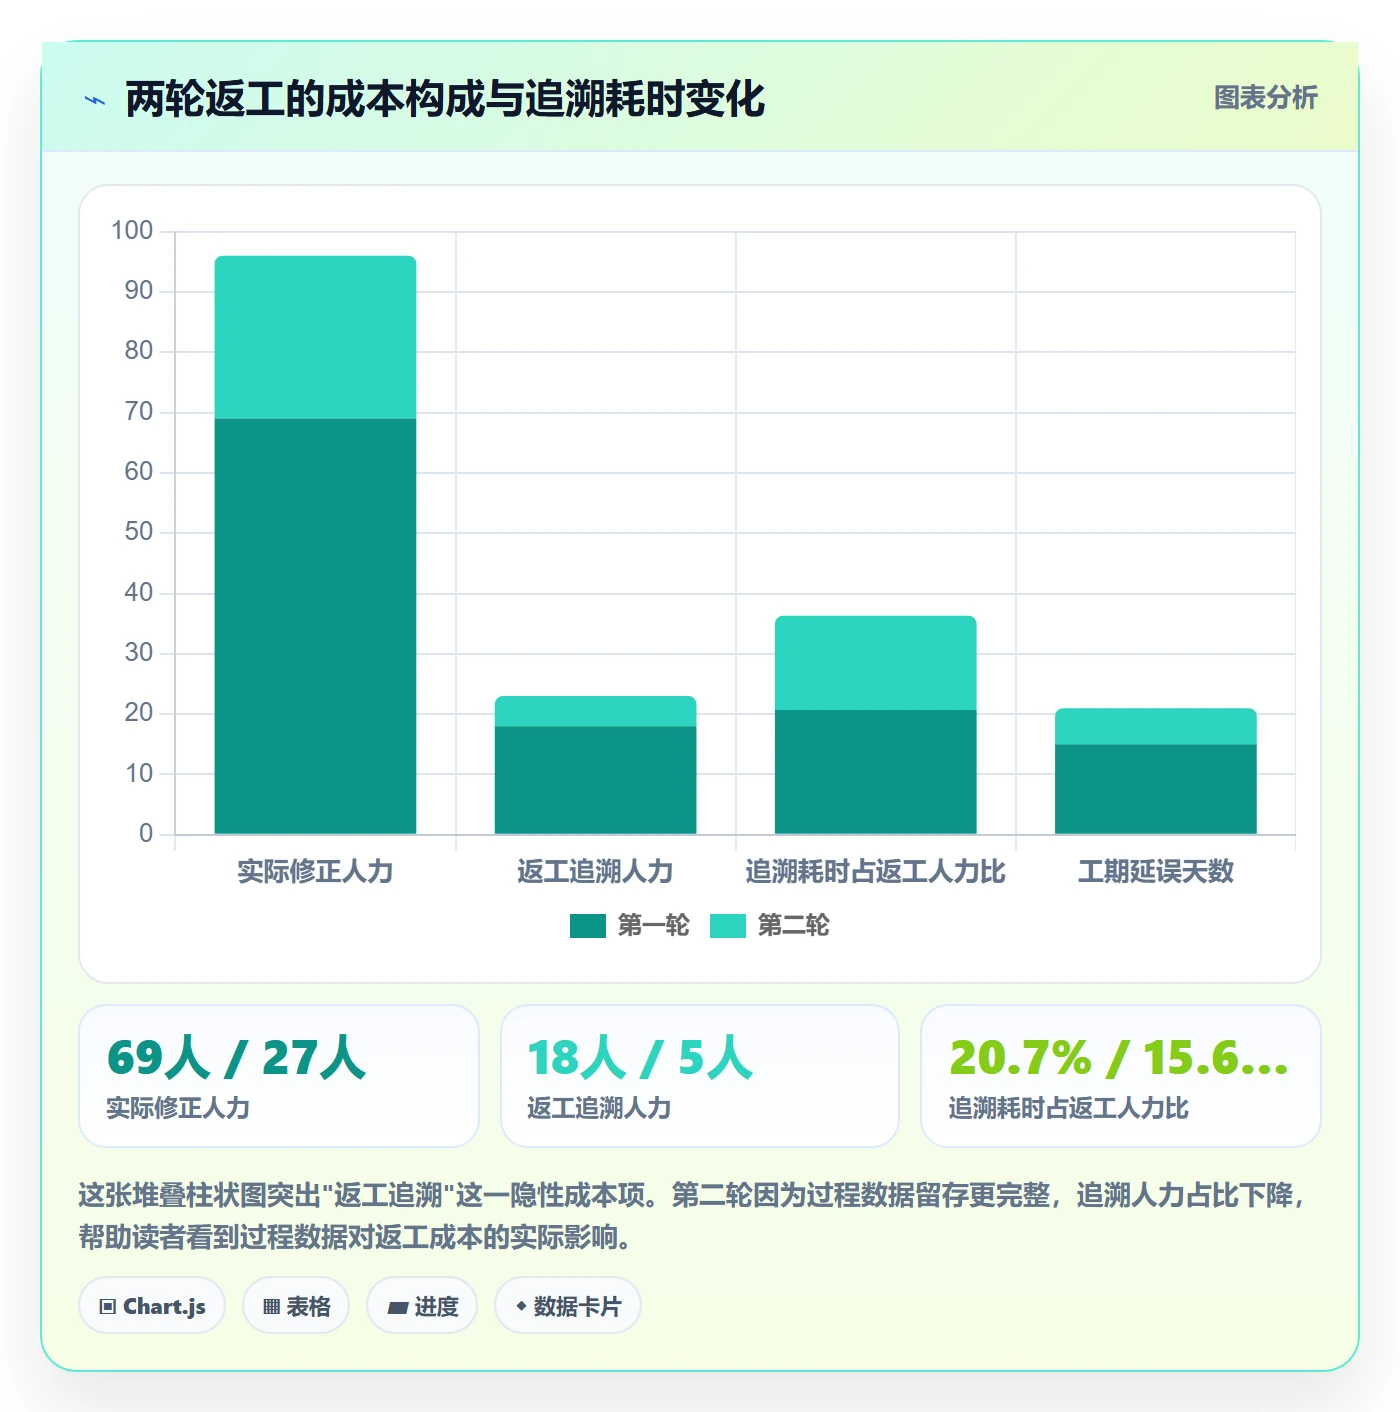Click the light 第二轮 segment of the 返工追溯人力 bar
The height and width of the screenshot is (1412, 1400).
(x=595, y=711)
